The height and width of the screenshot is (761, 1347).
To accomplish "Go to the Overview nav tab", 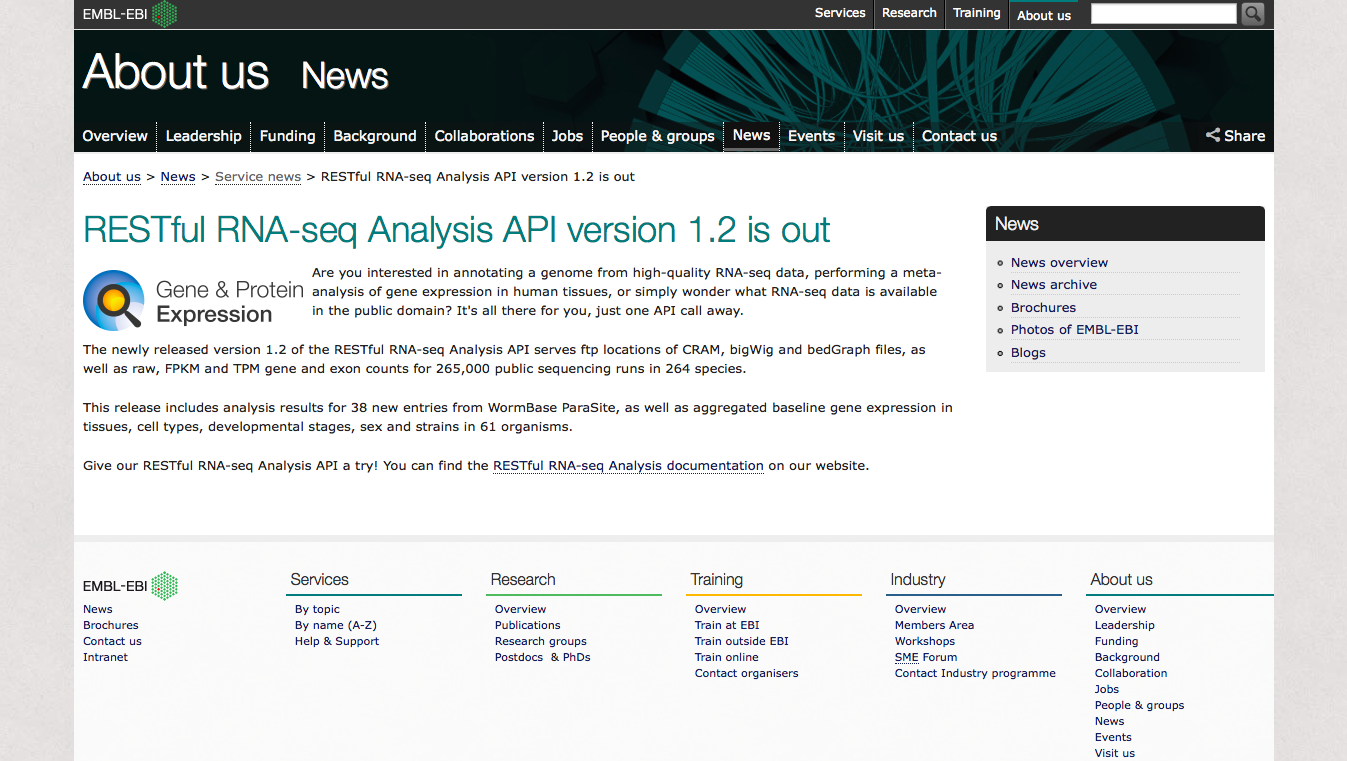I will click(115, 136).
